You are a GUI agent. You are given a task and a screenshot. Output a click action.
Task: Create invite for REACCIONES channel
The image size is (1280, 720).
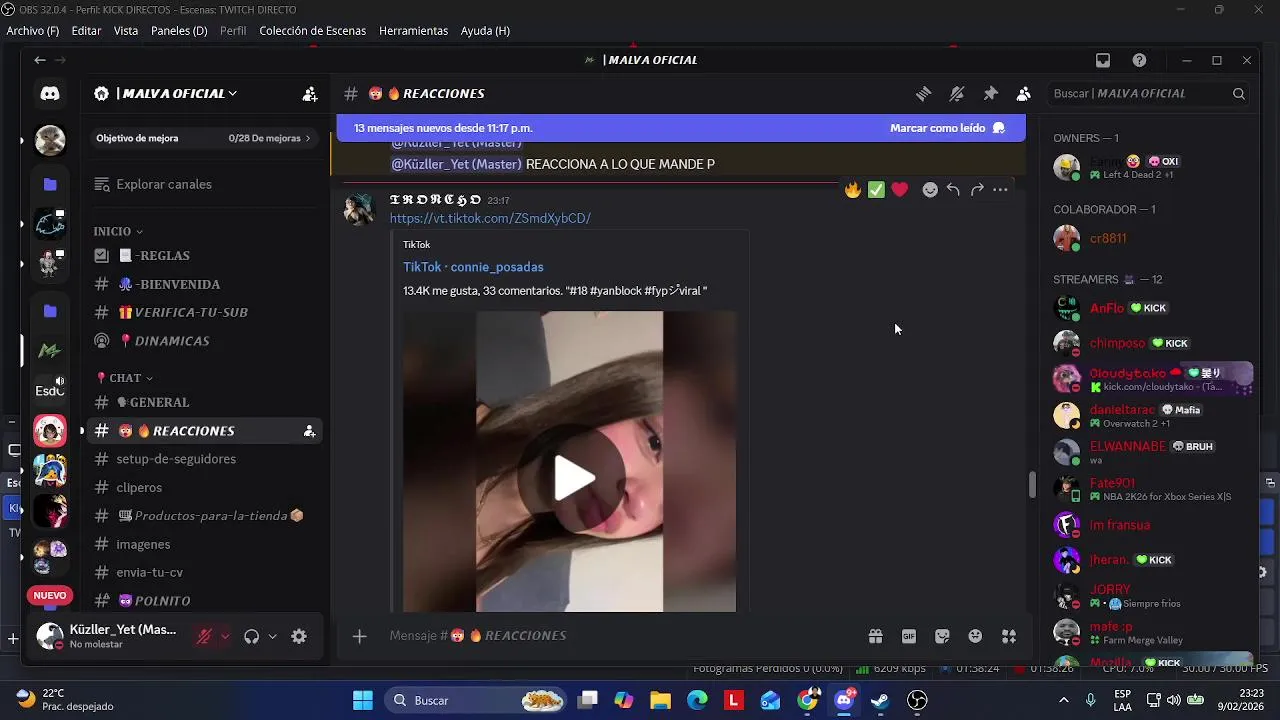click(x=309, y=431)
